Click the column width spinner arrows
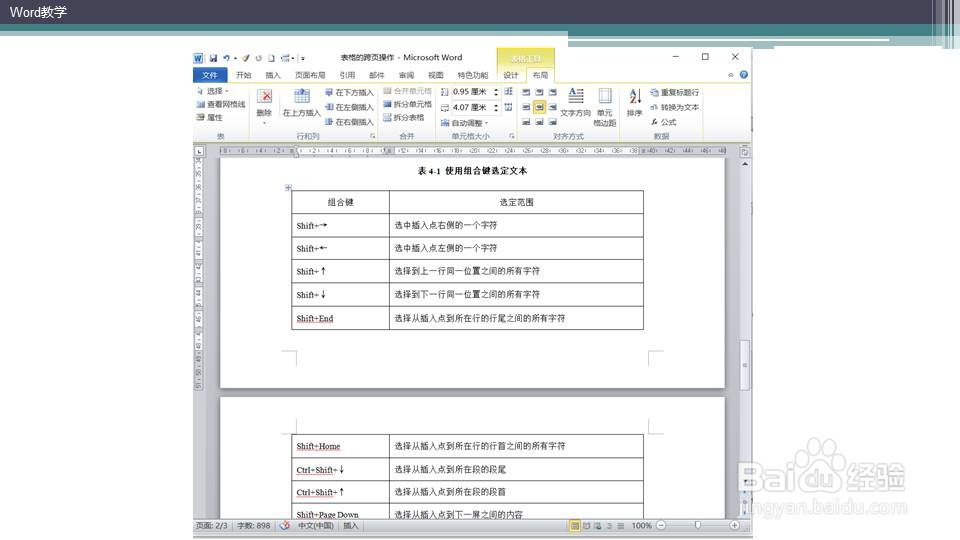The height and width of the screenshot is (540, 960). coord(496,107)
